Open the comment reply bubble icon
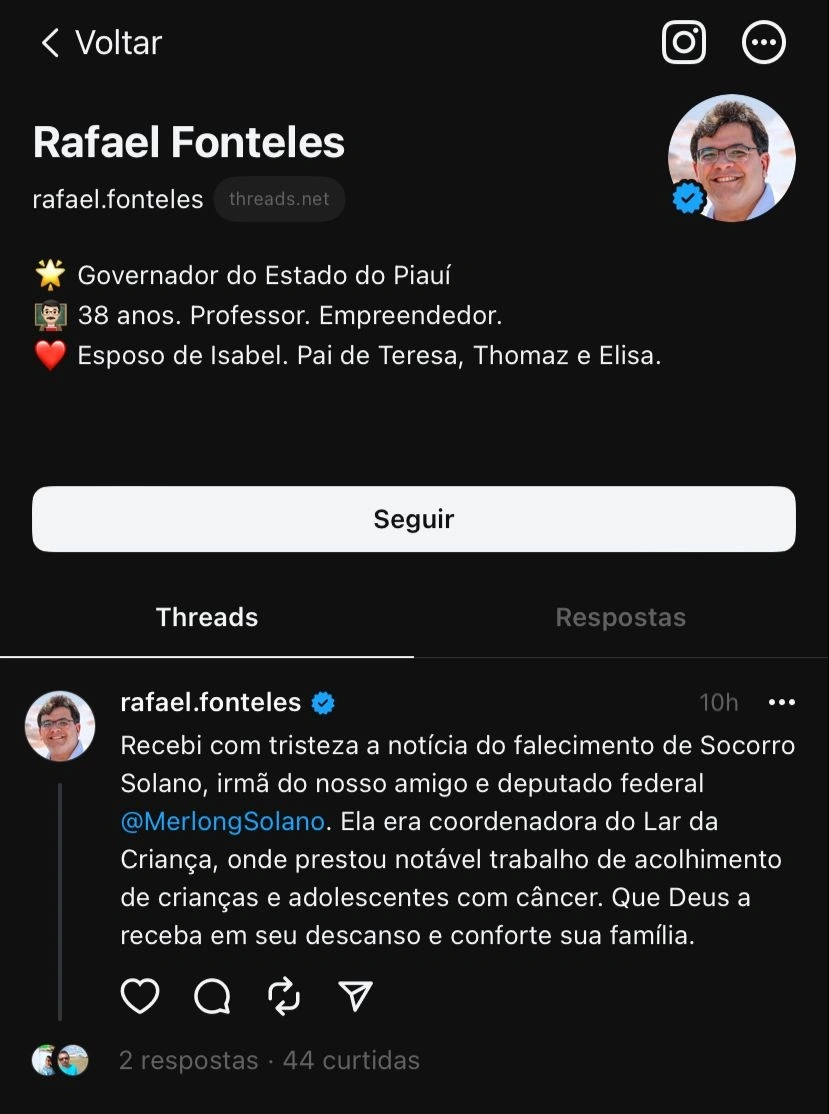 click(x=212, y=996)
